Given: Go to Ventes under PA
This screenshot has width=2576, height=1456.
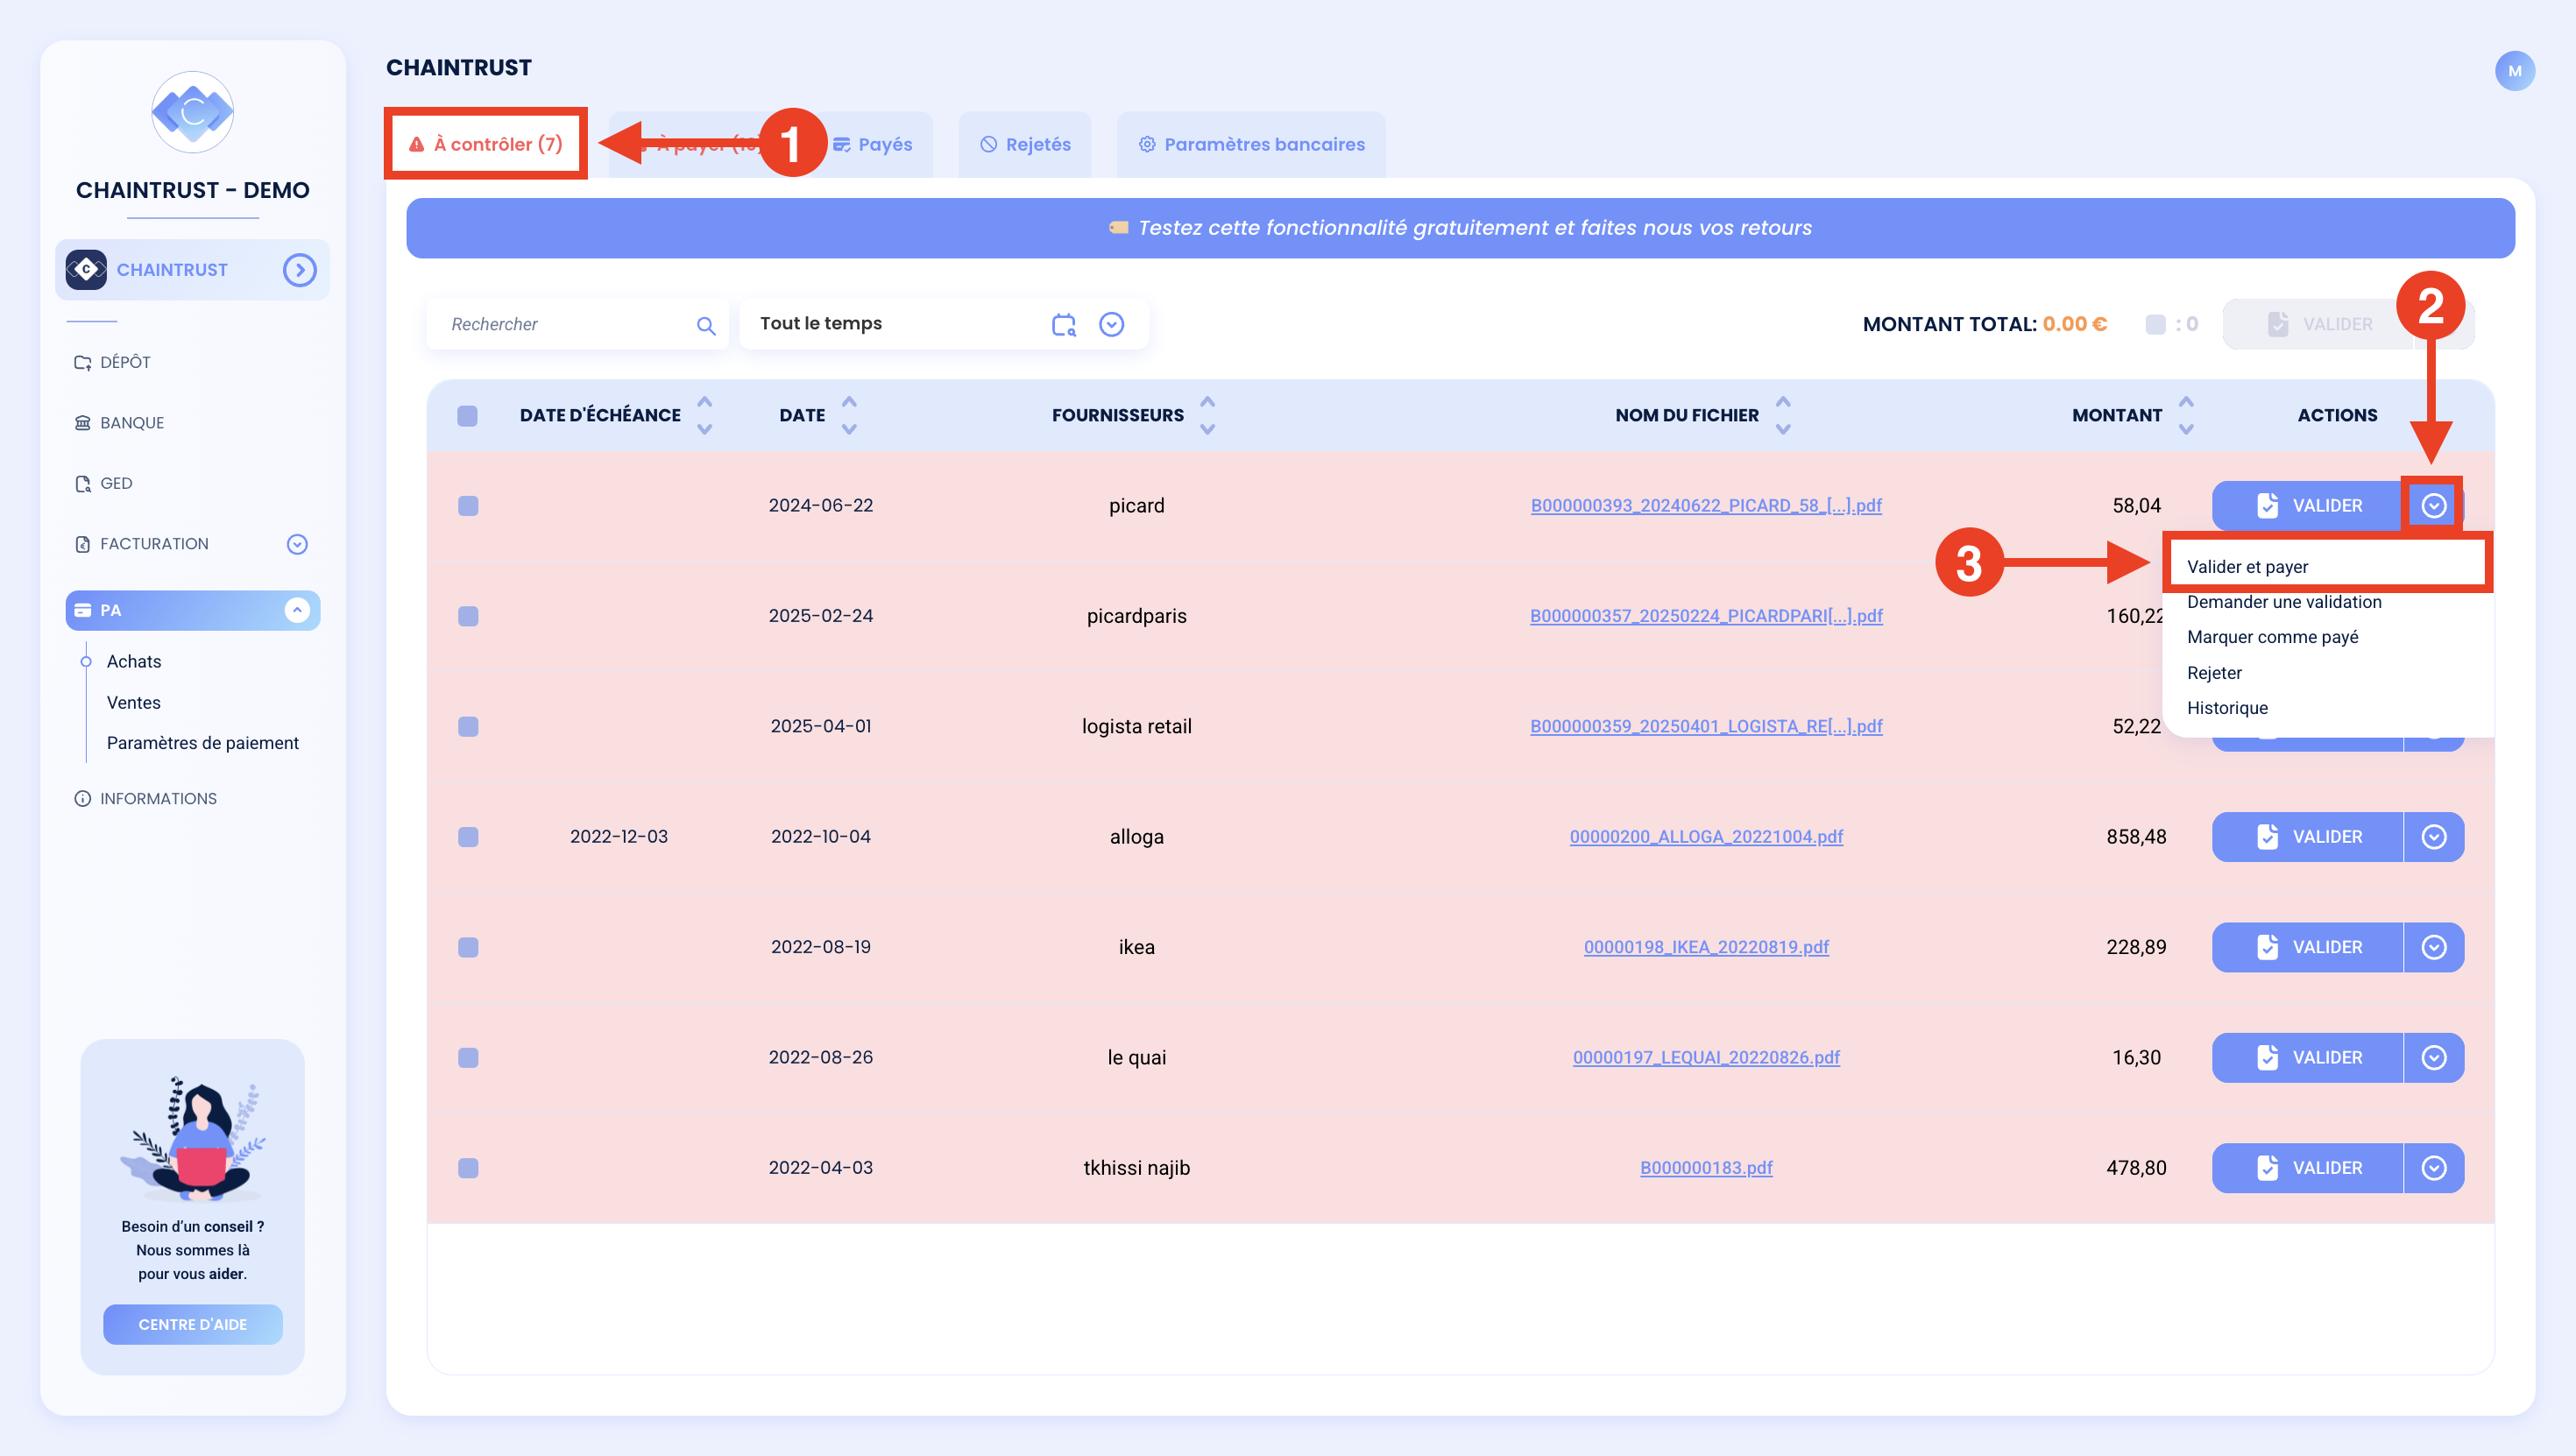Looking at the screenshot, I should (x=134, y=702).
